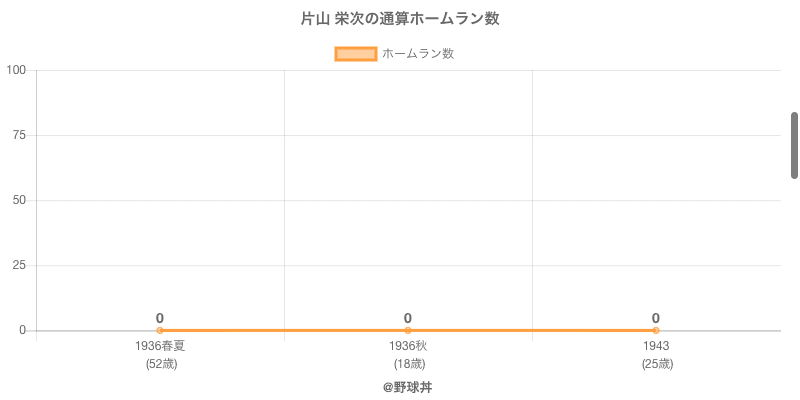The image size is (800, 400).
Task: Select the 1936春夏 x-axis label
Action: (160, 346)
